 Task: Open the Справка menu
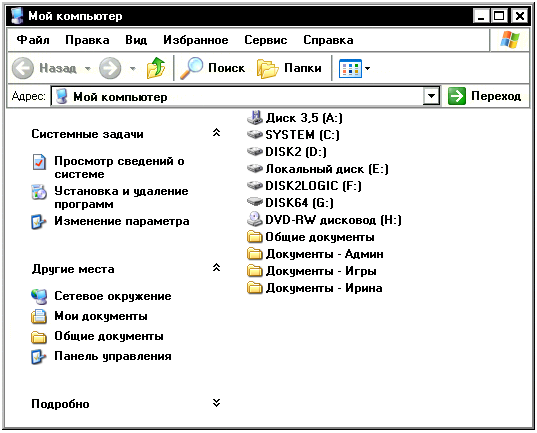coord(328,40)
